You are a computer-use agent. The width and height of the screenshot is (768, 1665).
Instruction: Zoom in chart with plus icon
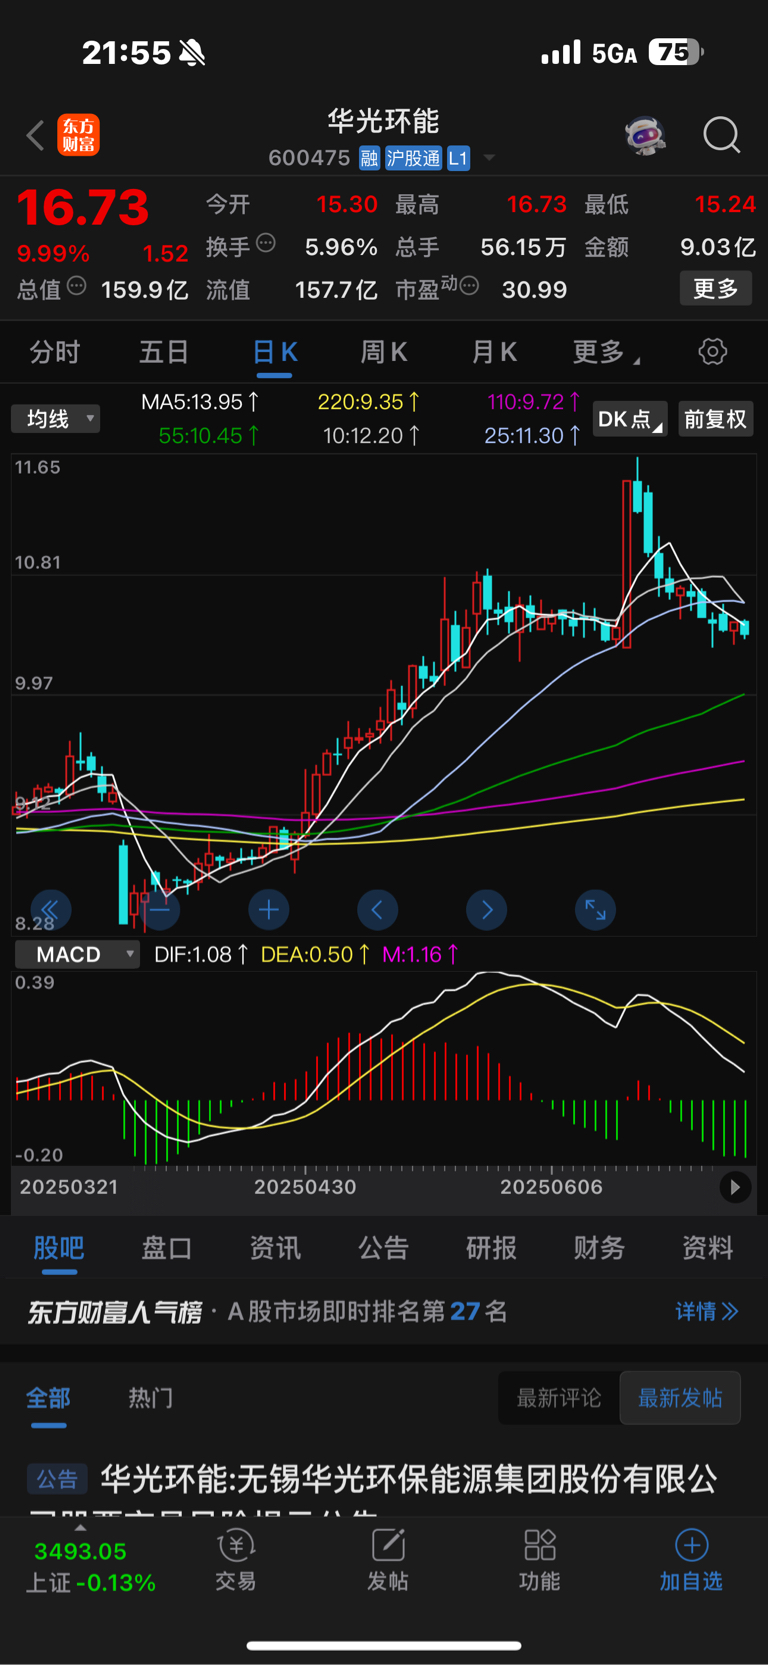[268, 909]
